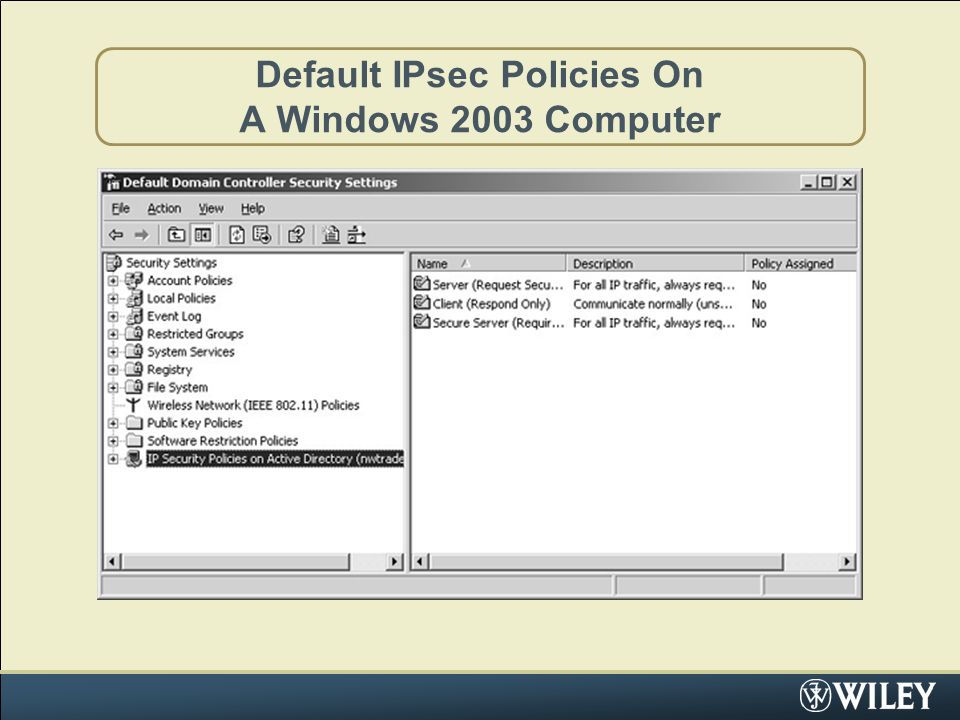The image size is (960, 720).
Task: Click the right pane's scroll-right arrow
Action: click(847, 561)
